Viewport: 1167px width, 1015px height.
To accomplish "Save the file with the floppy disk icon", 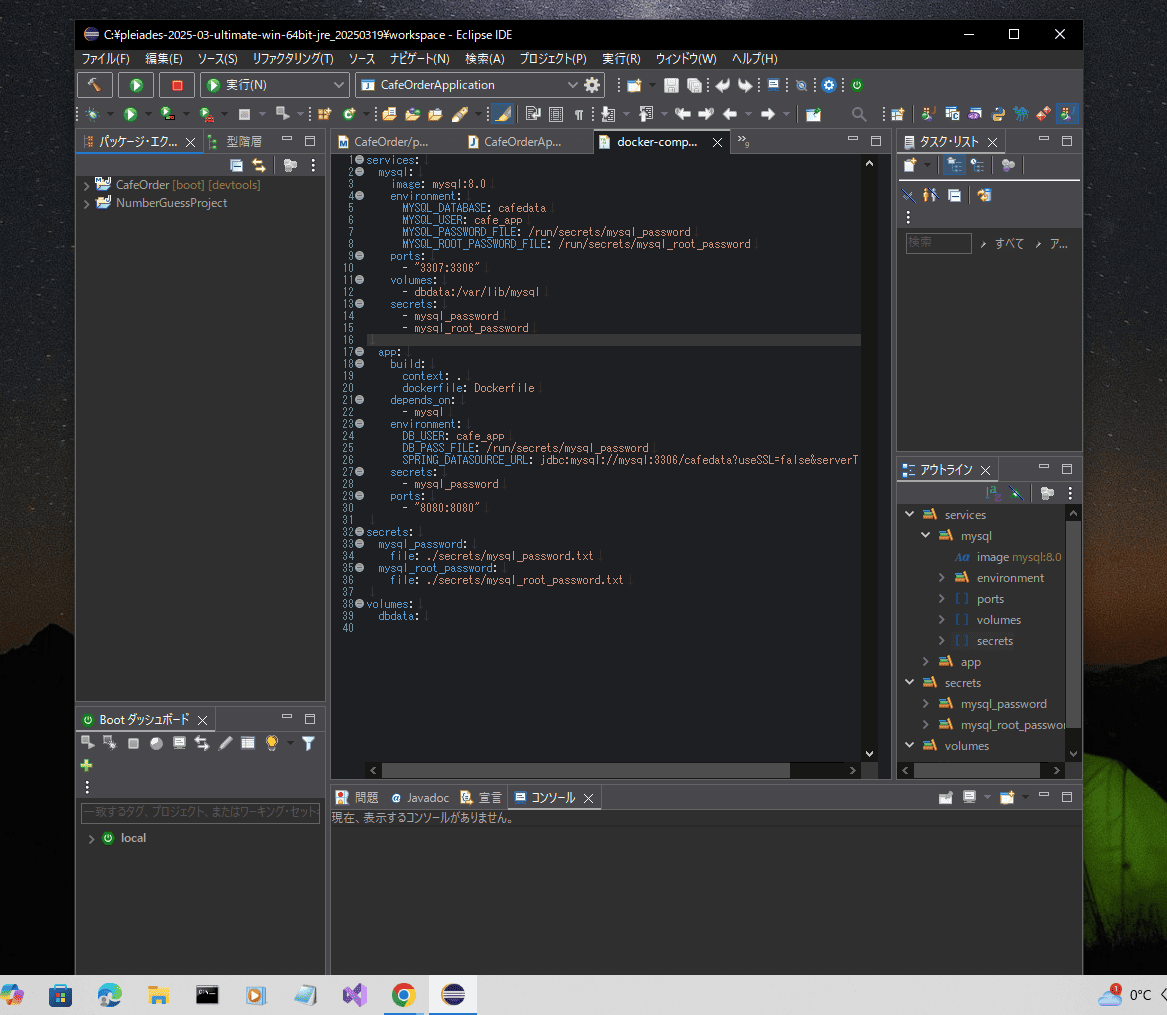I will pos(670,85).
